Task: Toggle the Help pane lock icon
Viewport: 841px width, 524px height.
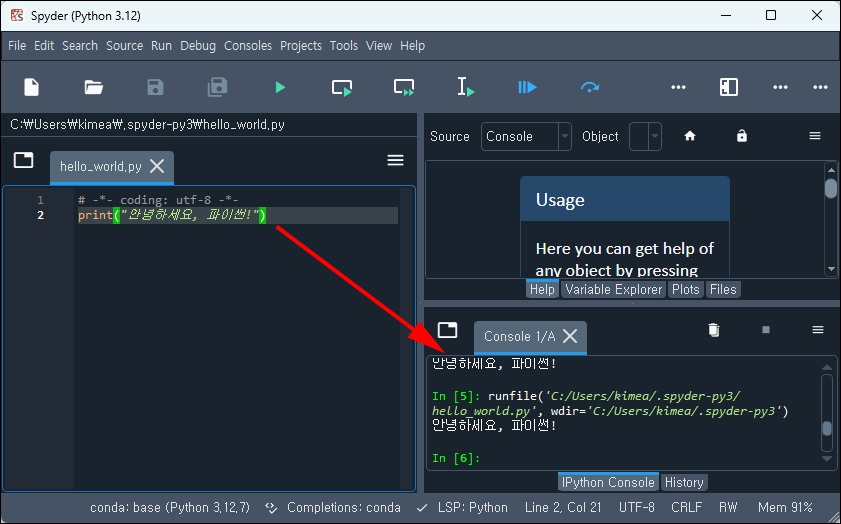Action: 742,136
